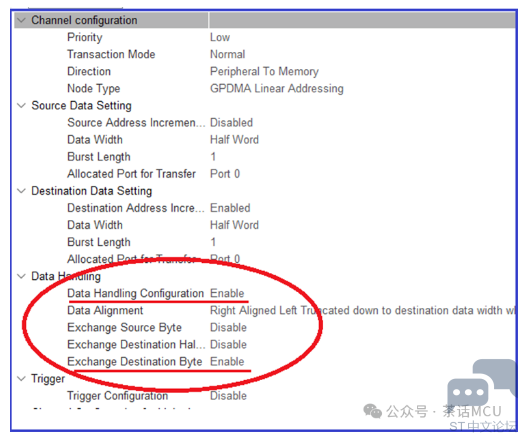
Task: Select the Transaction Mode row label
Action: (111, 54)
